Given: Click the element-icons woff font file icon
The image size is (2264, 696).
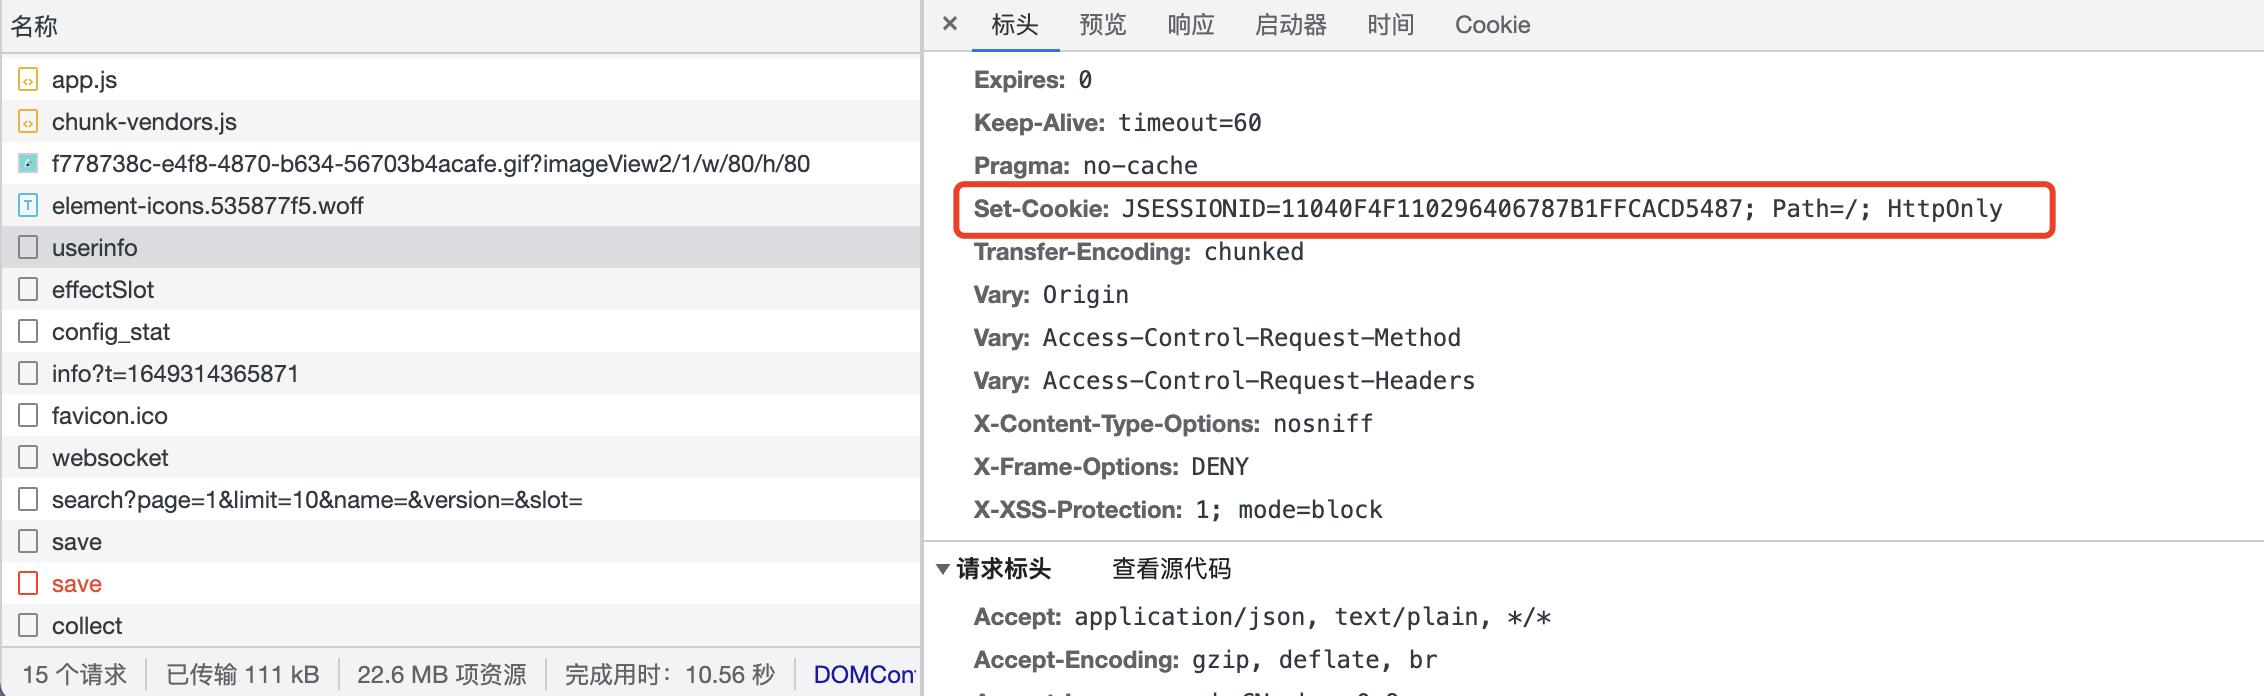Looking at the screenshot, I should point(28,206).
